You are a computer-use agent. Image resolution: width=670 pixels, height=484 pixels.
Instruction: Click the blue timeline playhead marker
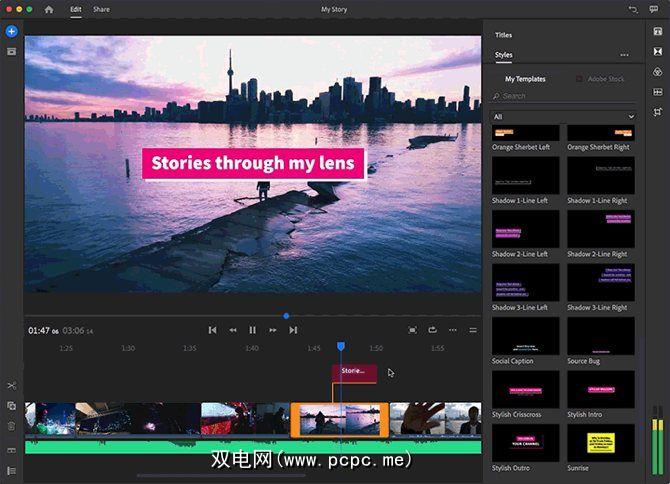point(341,346)
